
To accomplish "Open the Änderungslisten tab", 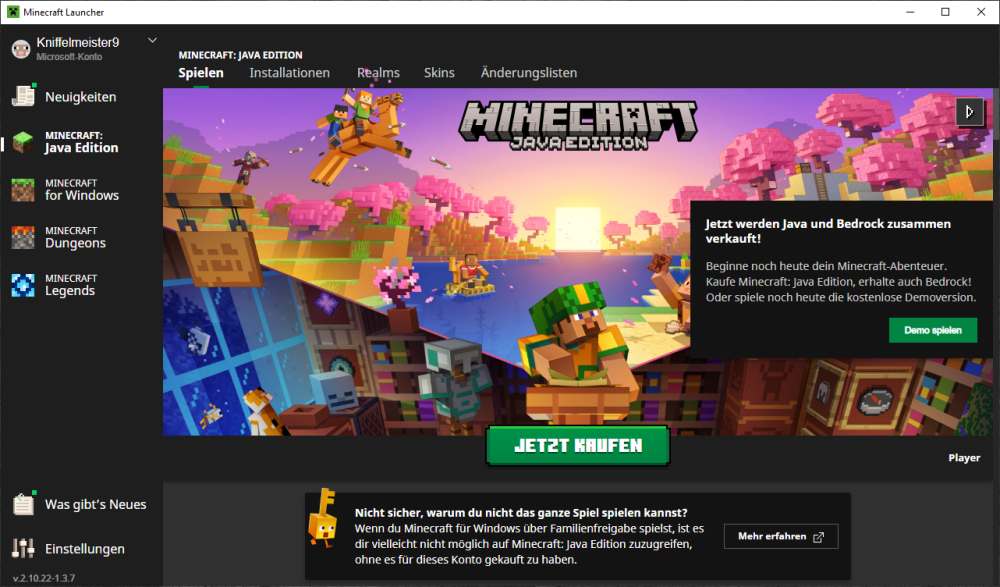I will (x=529, y=73).
